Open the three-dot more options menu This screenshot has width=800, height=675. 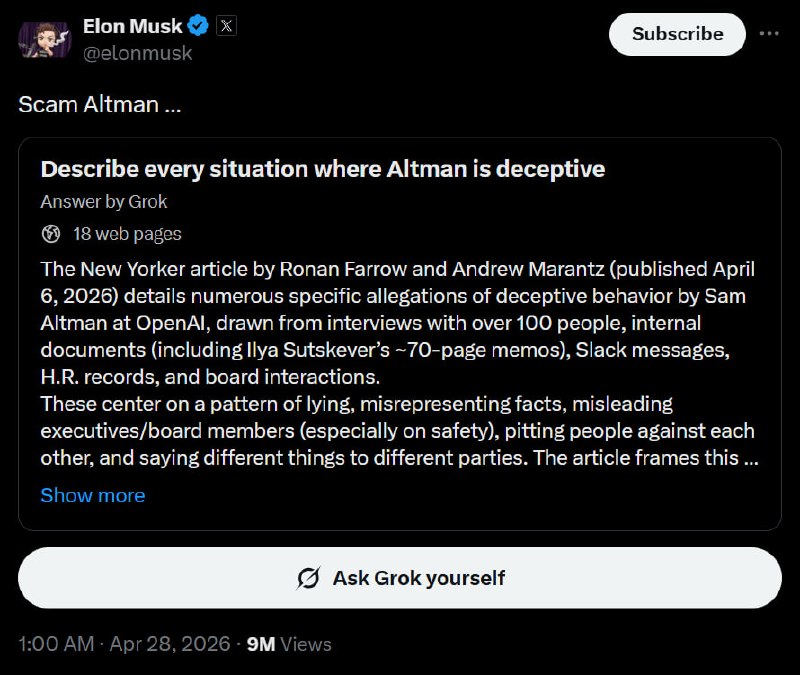[x=769, y=34]
